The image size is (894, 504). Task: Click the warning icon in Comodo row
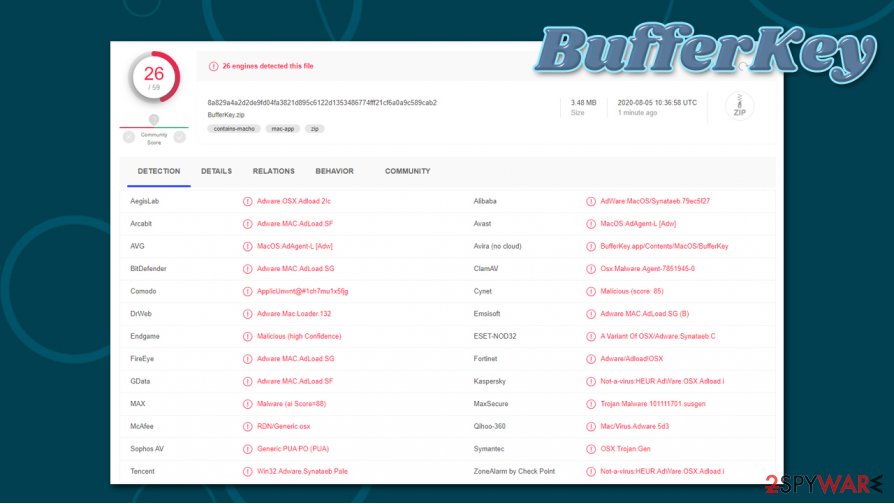point(247,291)
